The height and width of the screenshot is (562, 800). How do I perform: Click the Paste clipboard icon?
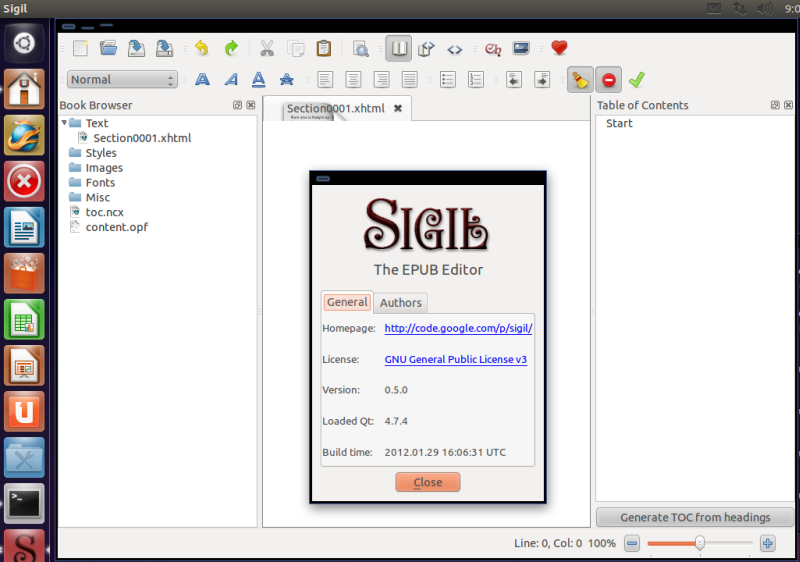coord(324,48)
